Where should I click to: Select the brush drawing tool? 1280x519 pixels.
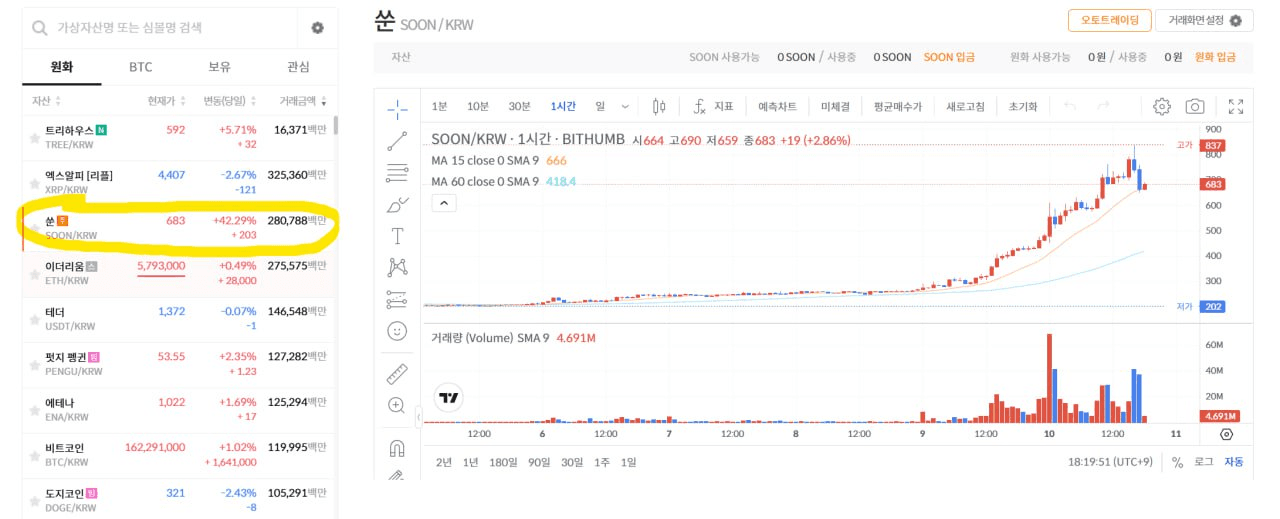click(397, 204)
